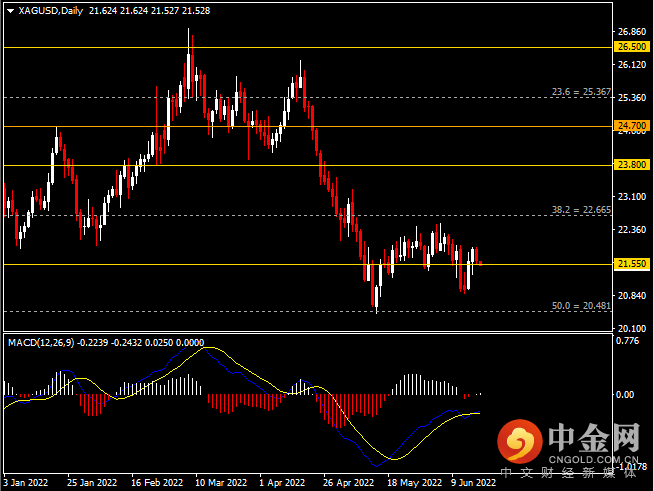Click the 16 Feb 2022 date label
654x491 pixels.
(x=157, y=483)
